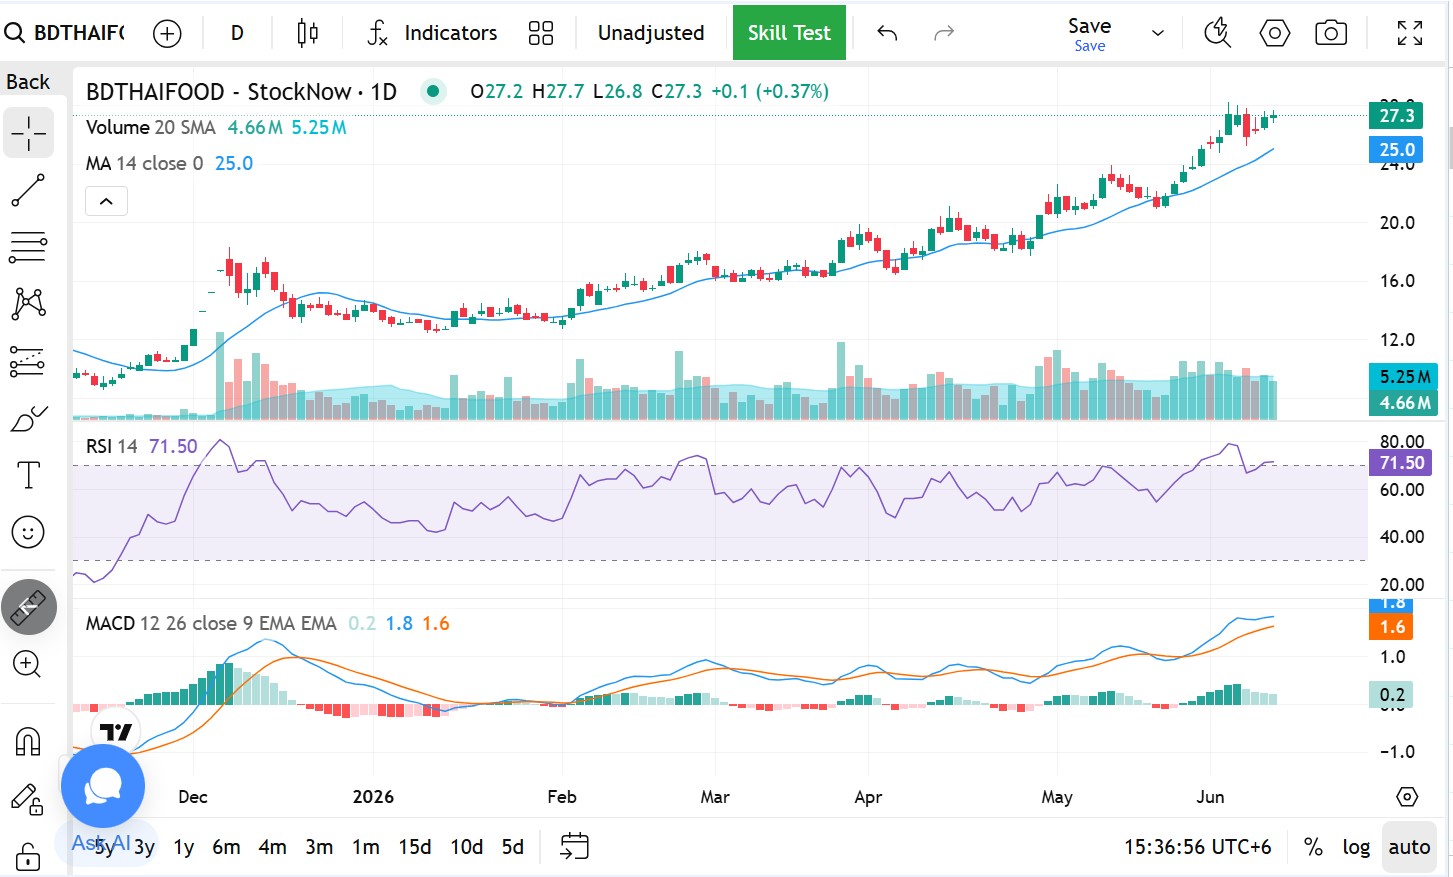The height and width of the screenshot is (877, 1453).
Task: Open the Ask AI chat bubble
Action: [103, 787]
